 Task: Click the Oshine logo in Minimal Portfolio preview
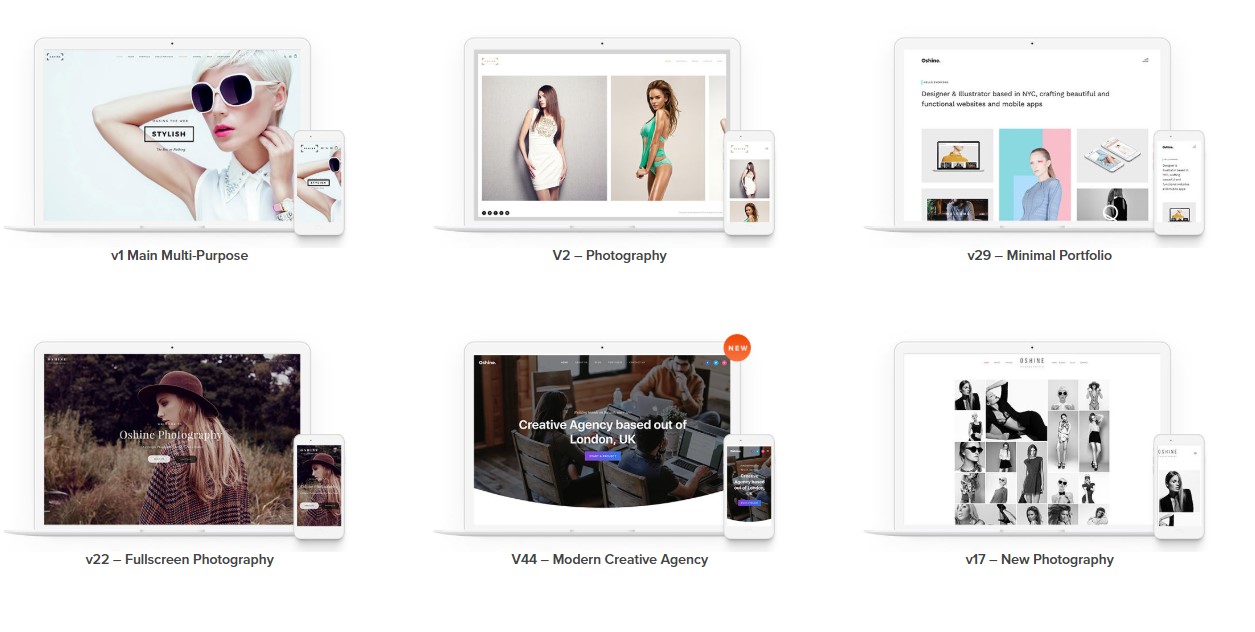(x=932, y=60)
